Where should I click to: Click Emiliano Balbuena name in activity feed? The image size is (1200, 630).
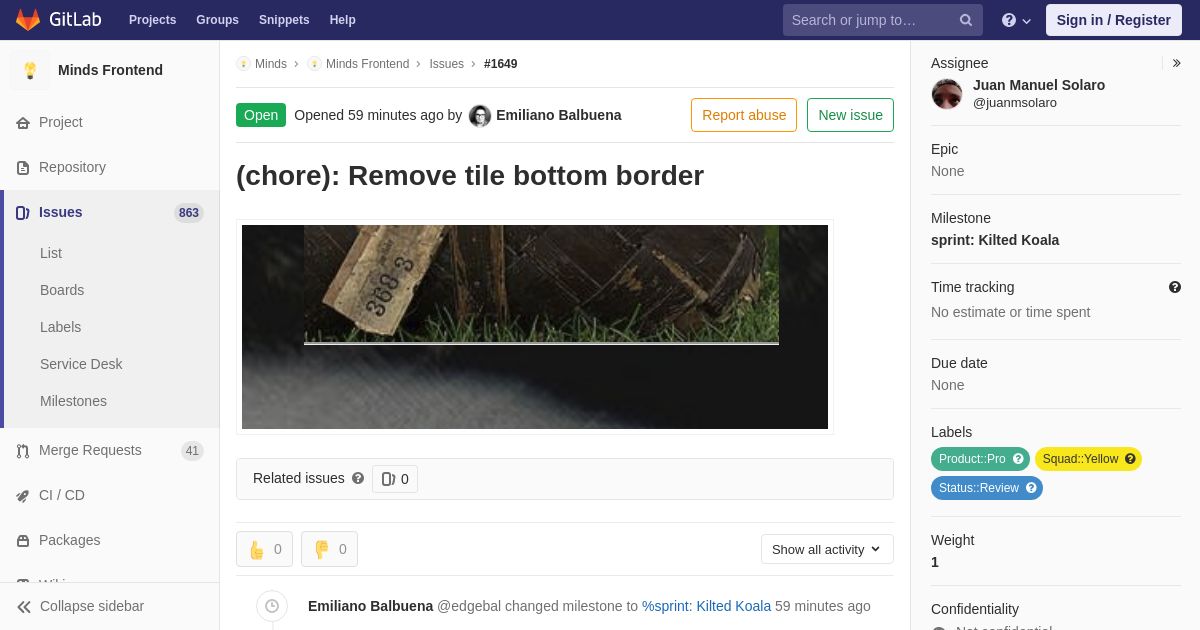coord(370,606)
